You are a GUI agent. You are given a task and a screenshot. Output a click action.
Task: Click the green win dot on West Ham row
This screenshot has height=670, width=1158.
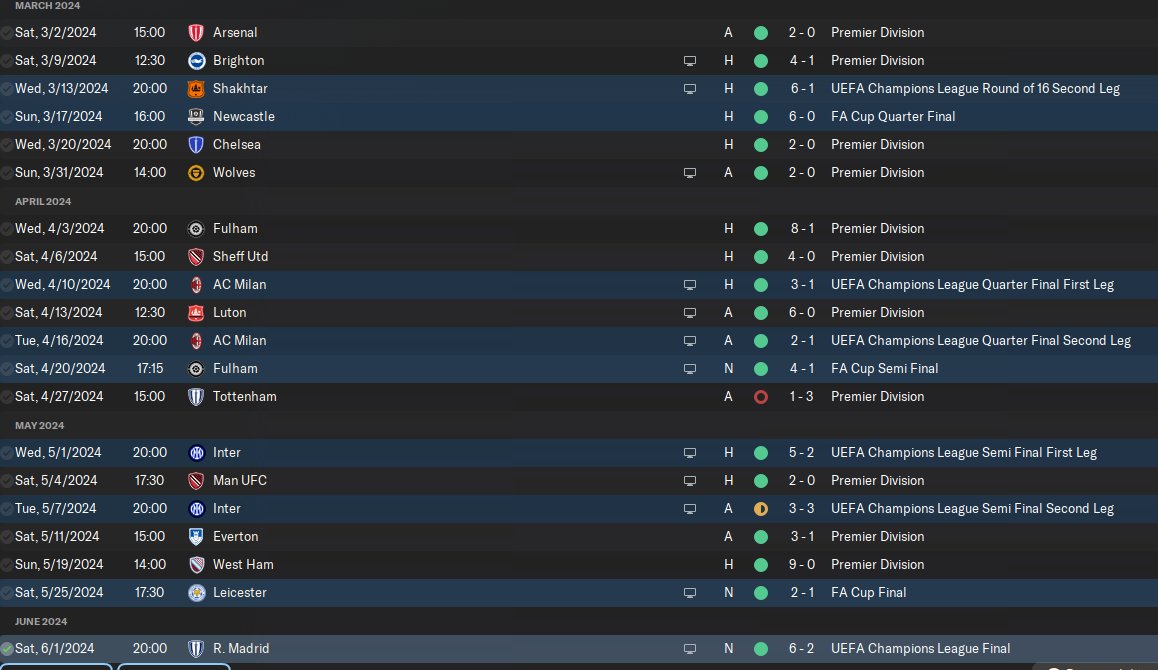coord(761,565)
